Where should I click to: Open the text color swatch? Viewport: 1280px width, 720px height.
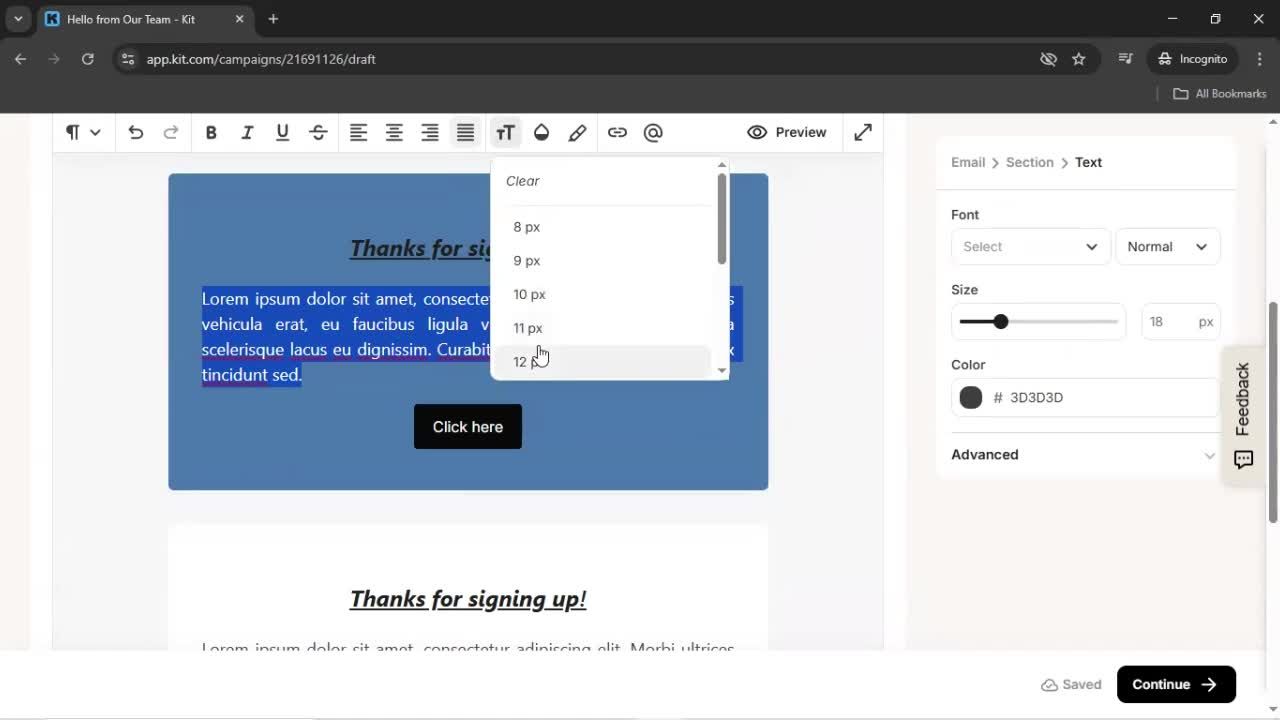[x=970, y=397]
